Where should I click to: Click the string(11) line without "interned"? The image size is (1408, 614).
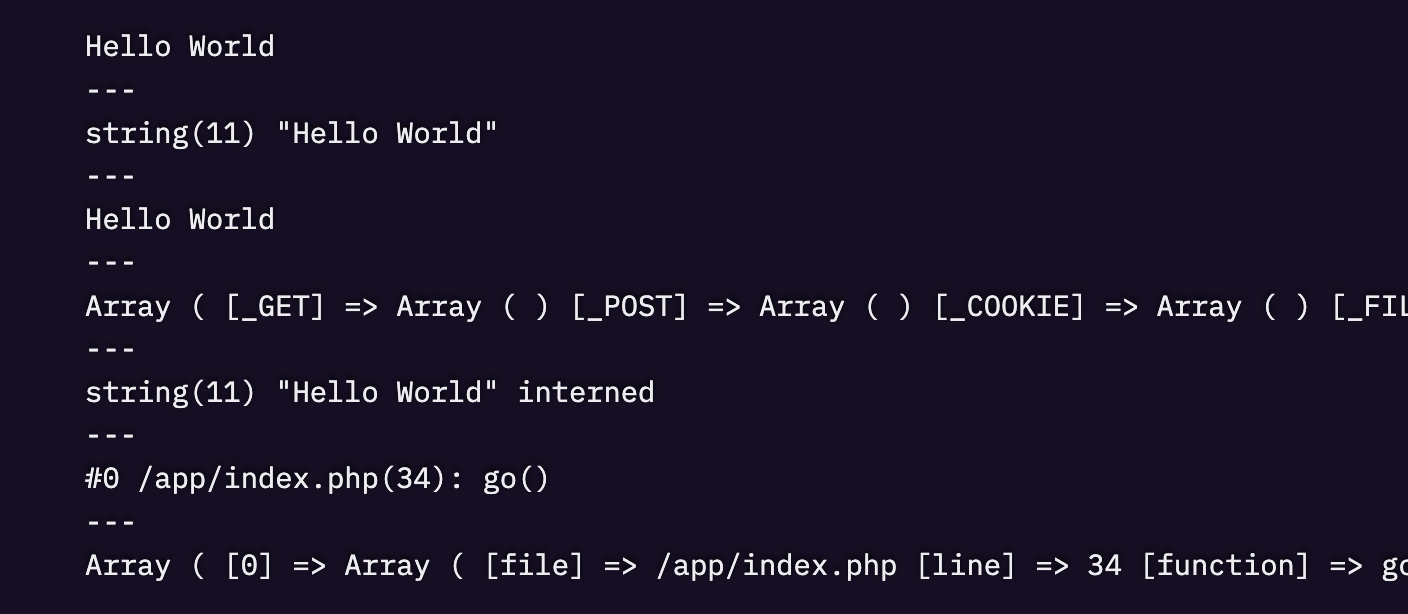pyautogui.click(x=291, y=133)
